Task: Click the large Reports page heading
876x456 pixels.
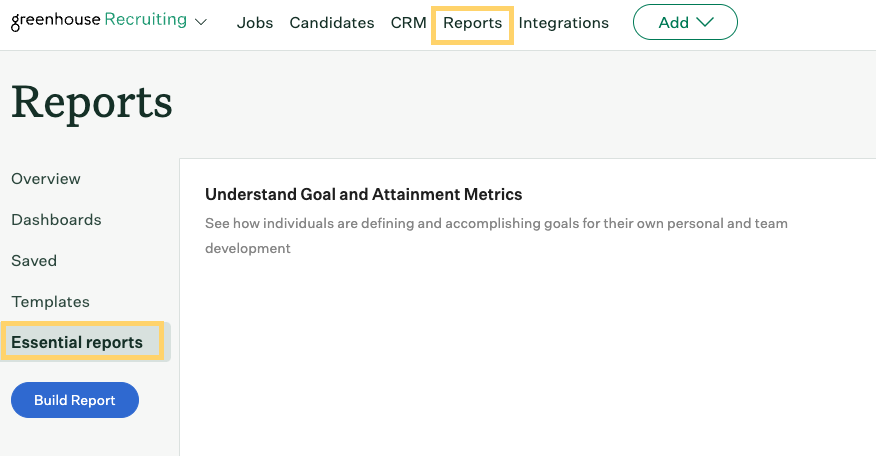Action: [92, 103]
